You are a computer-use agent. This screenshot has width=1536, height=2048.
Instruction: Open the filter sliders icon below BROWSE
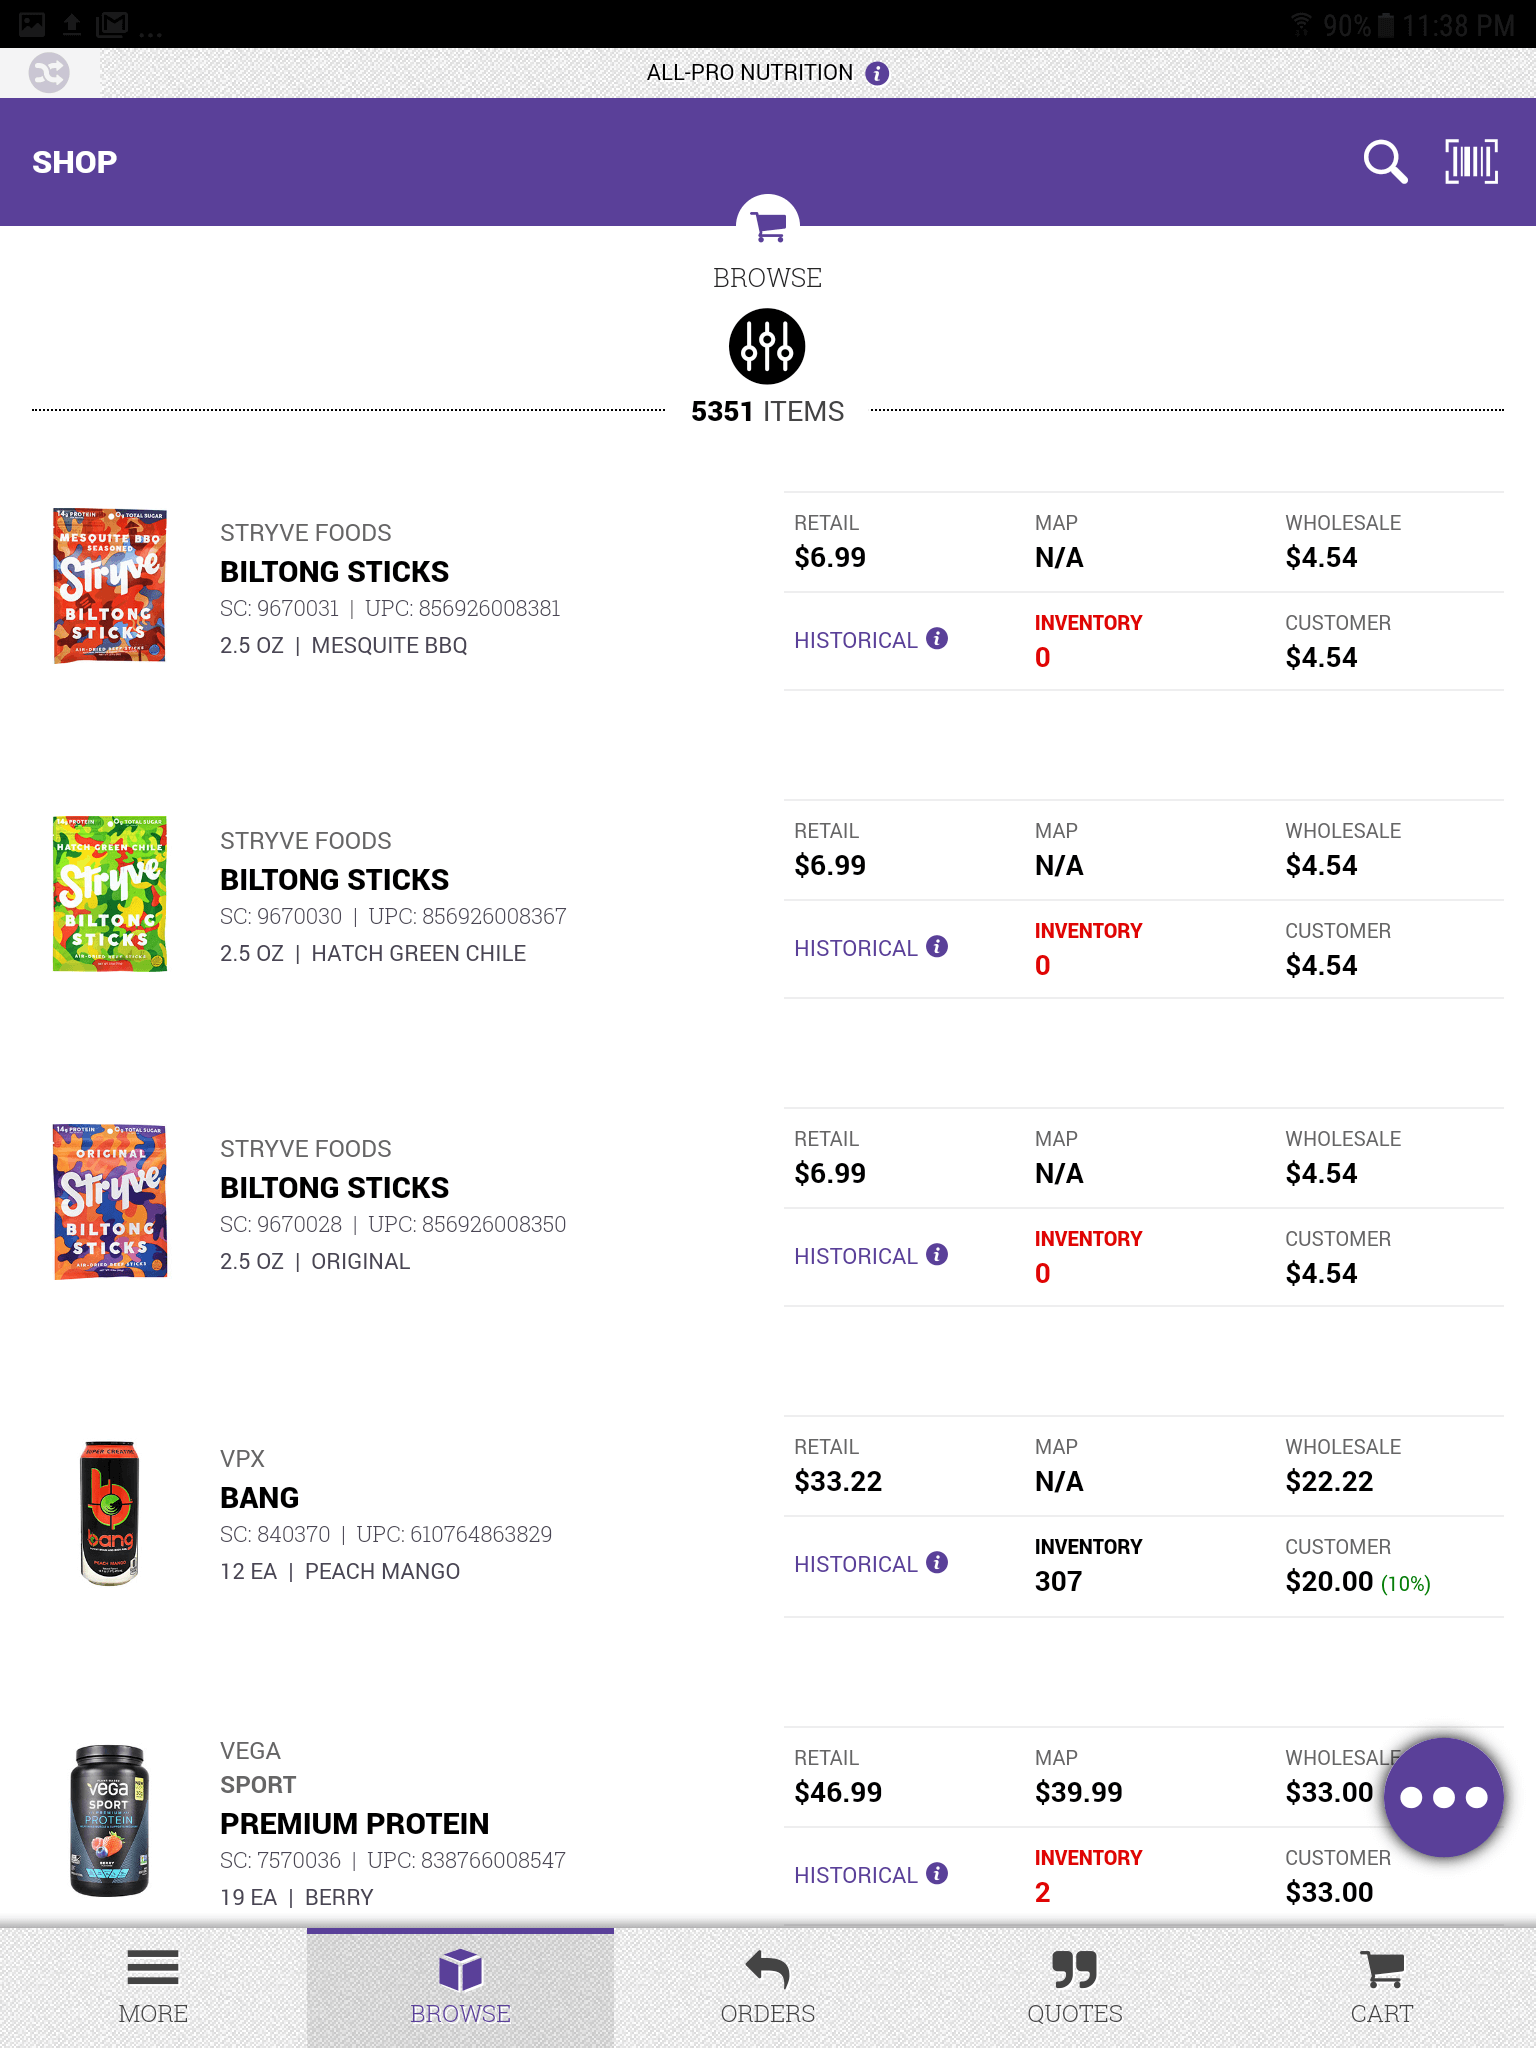[767, 346]
